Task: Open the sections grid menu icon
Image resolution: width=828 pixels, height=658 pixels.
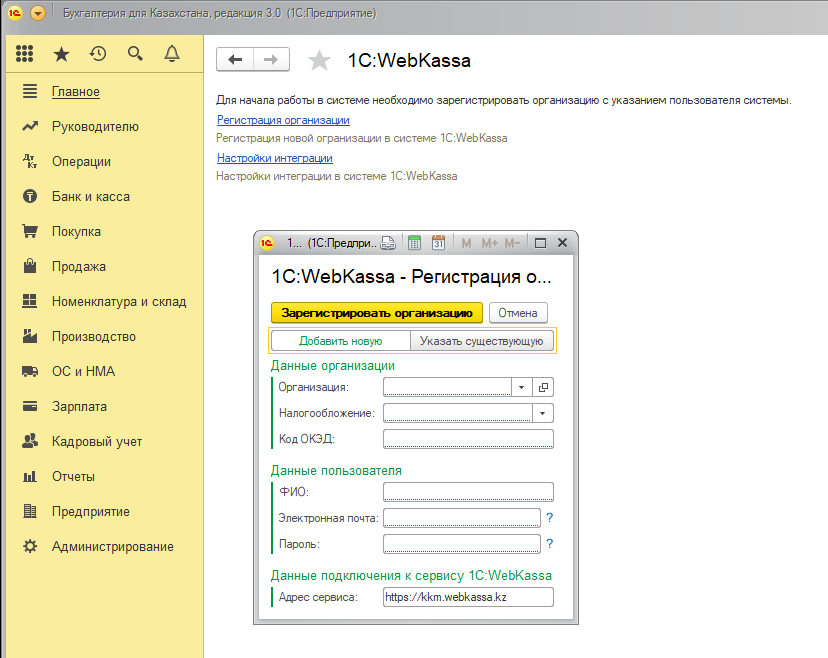Action: tap(25, 53)
